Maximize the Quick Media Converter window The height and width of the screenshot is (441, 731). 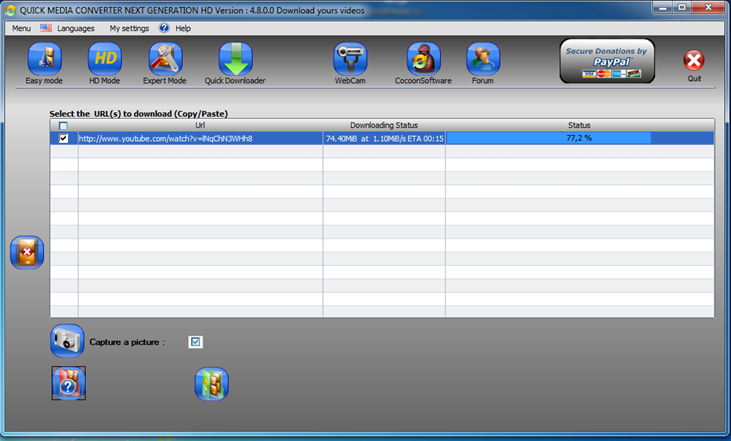pos(682,8)
